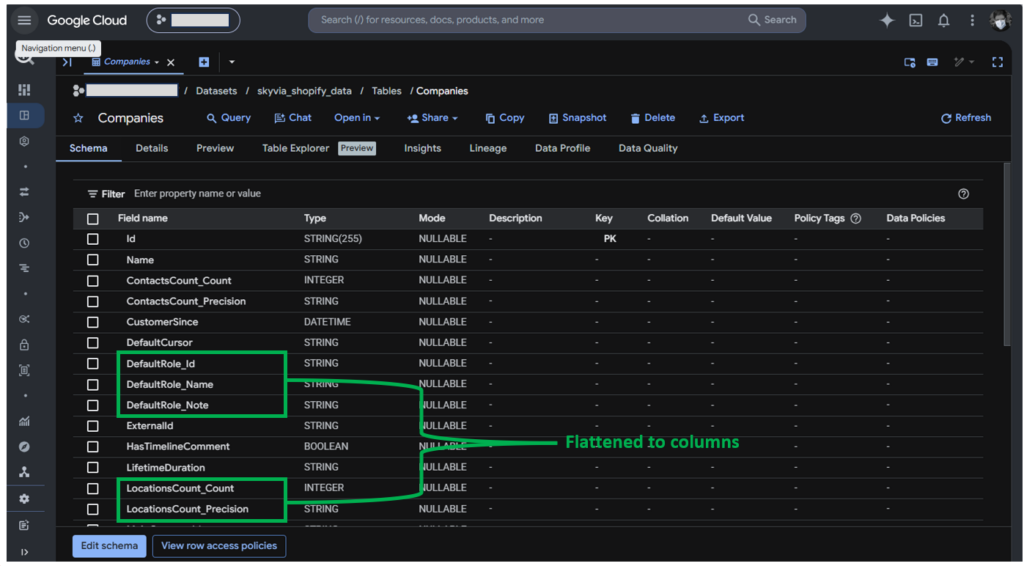Switch to the Lineage tab
The height and width of the screenshot is (566, 1024).
[488, 148]
